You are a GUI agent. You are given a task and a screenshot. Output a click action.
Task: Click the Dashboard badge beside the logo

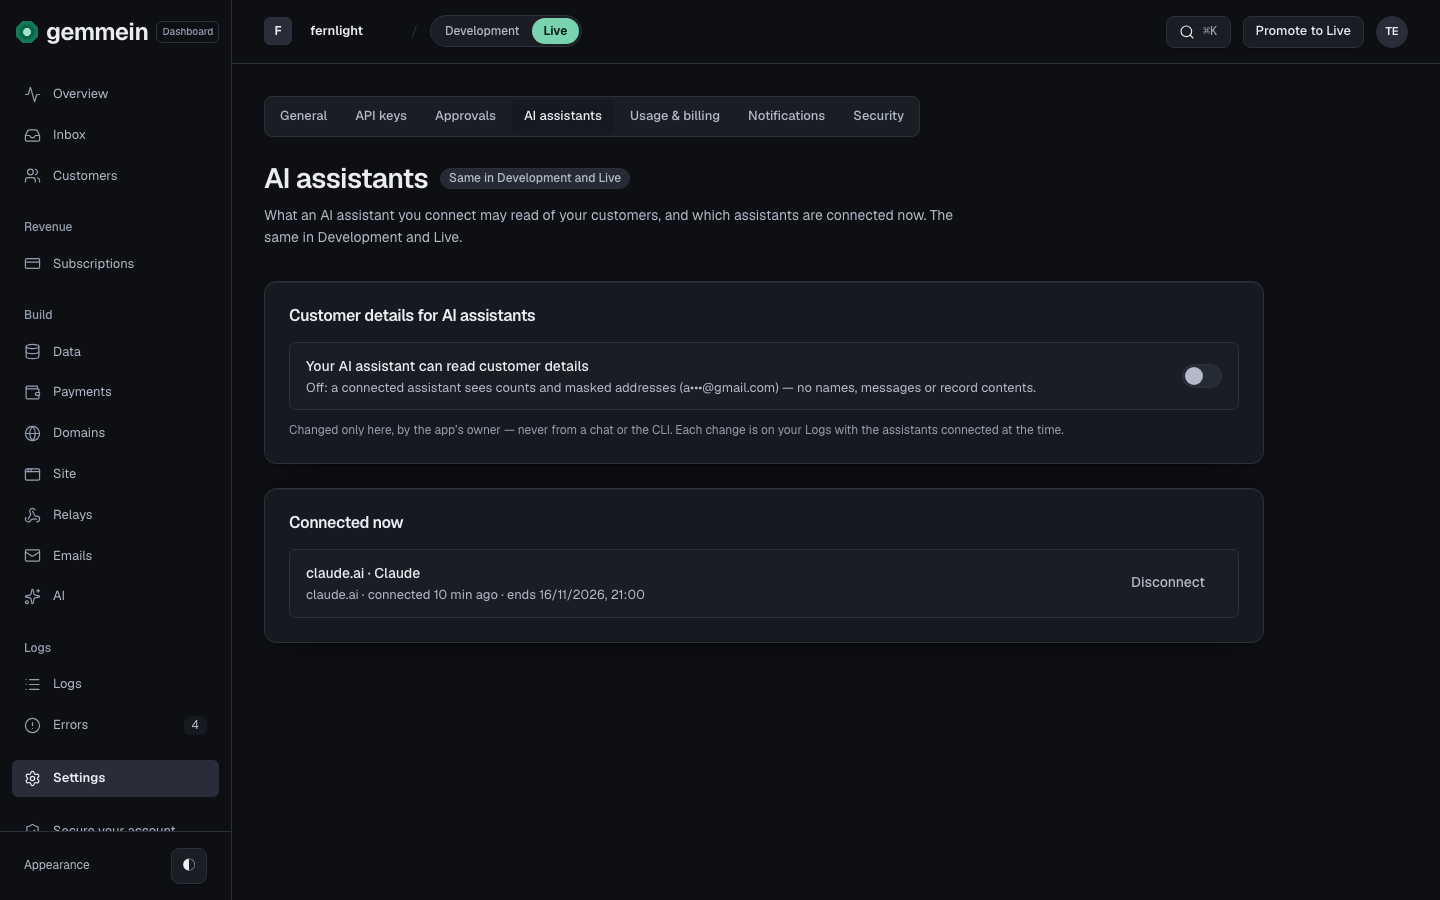pos(188,32)
